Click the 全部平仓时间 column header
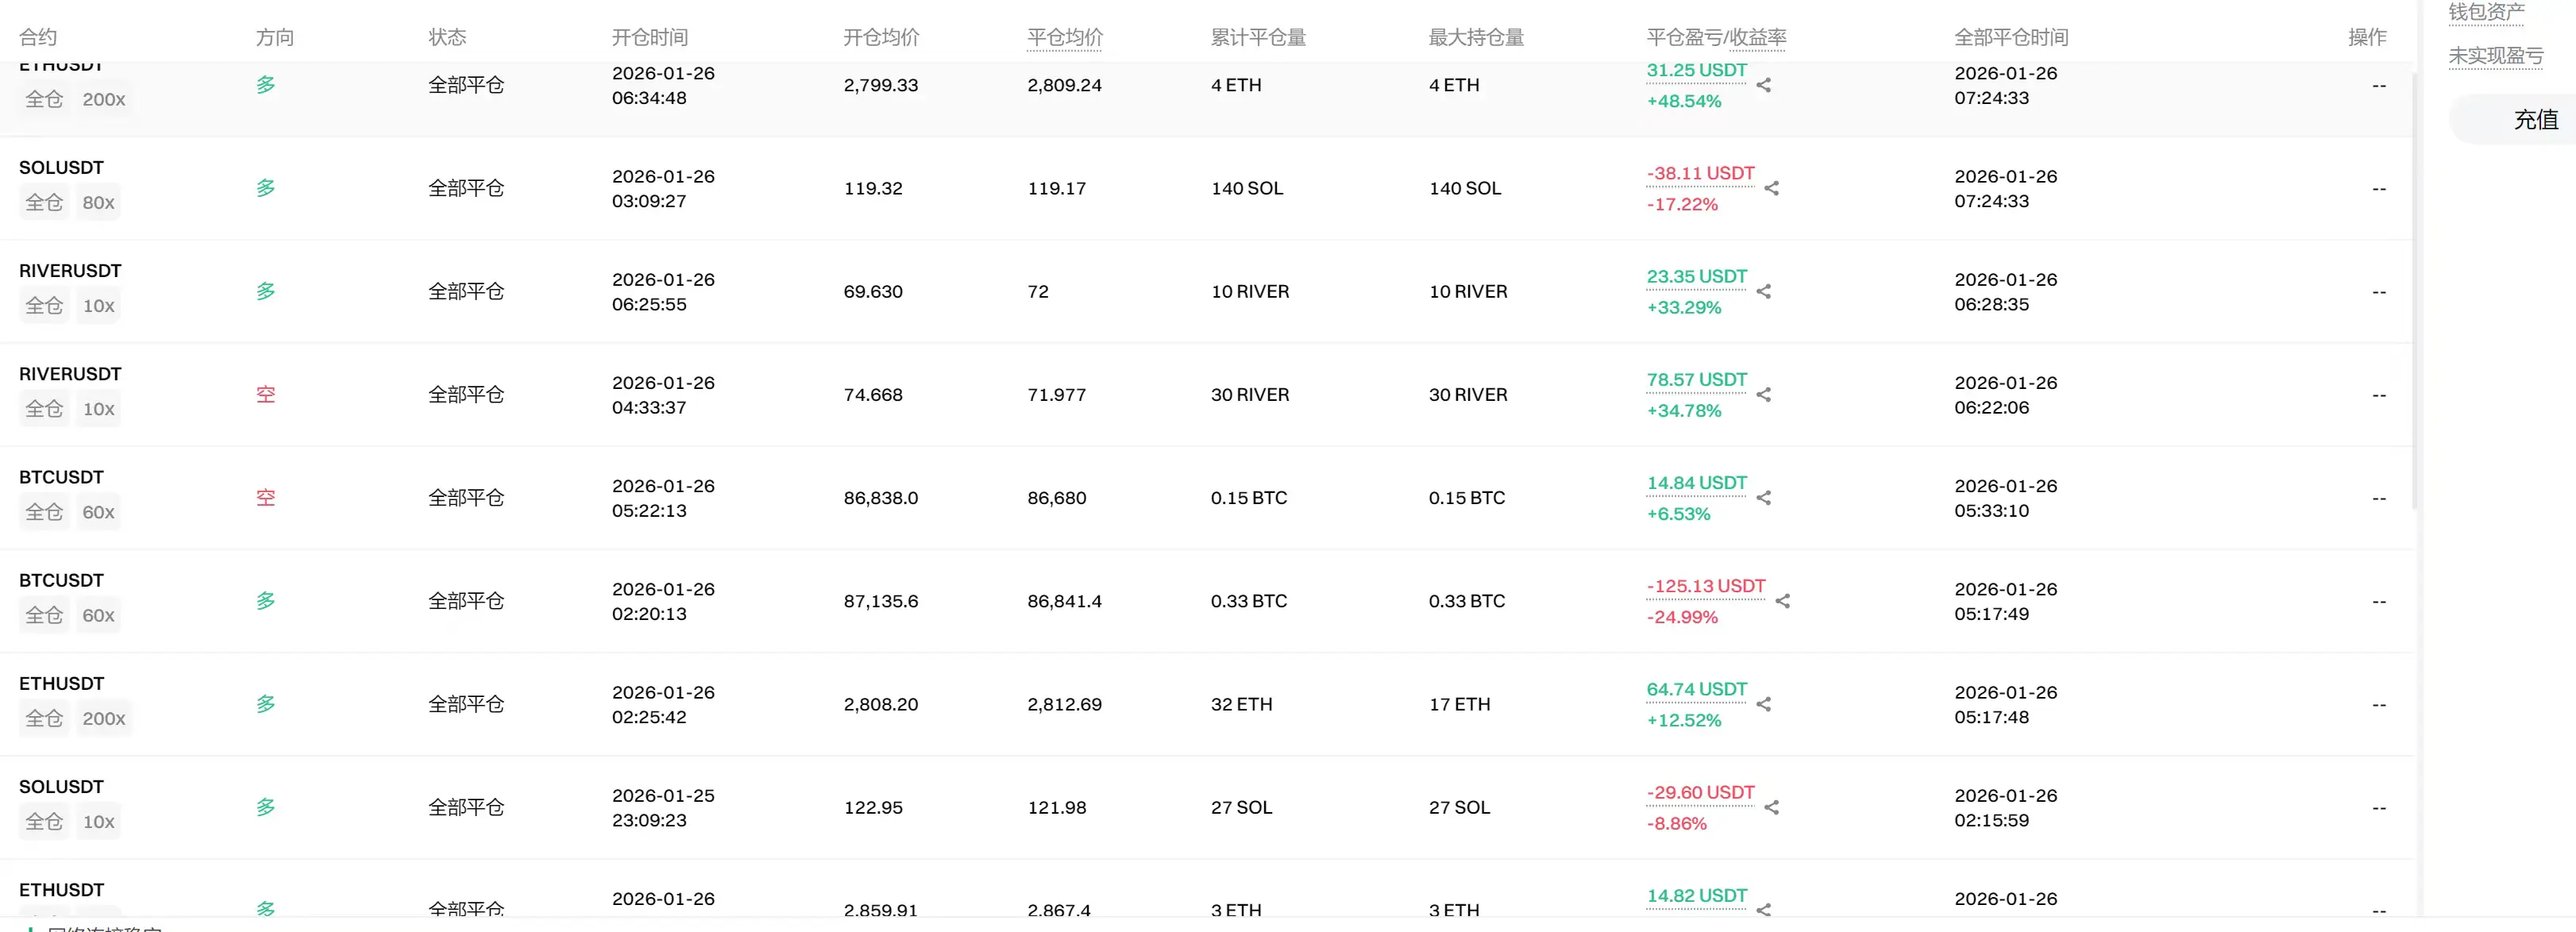This screenshot has height=932, width=2576. point(2011,38)
